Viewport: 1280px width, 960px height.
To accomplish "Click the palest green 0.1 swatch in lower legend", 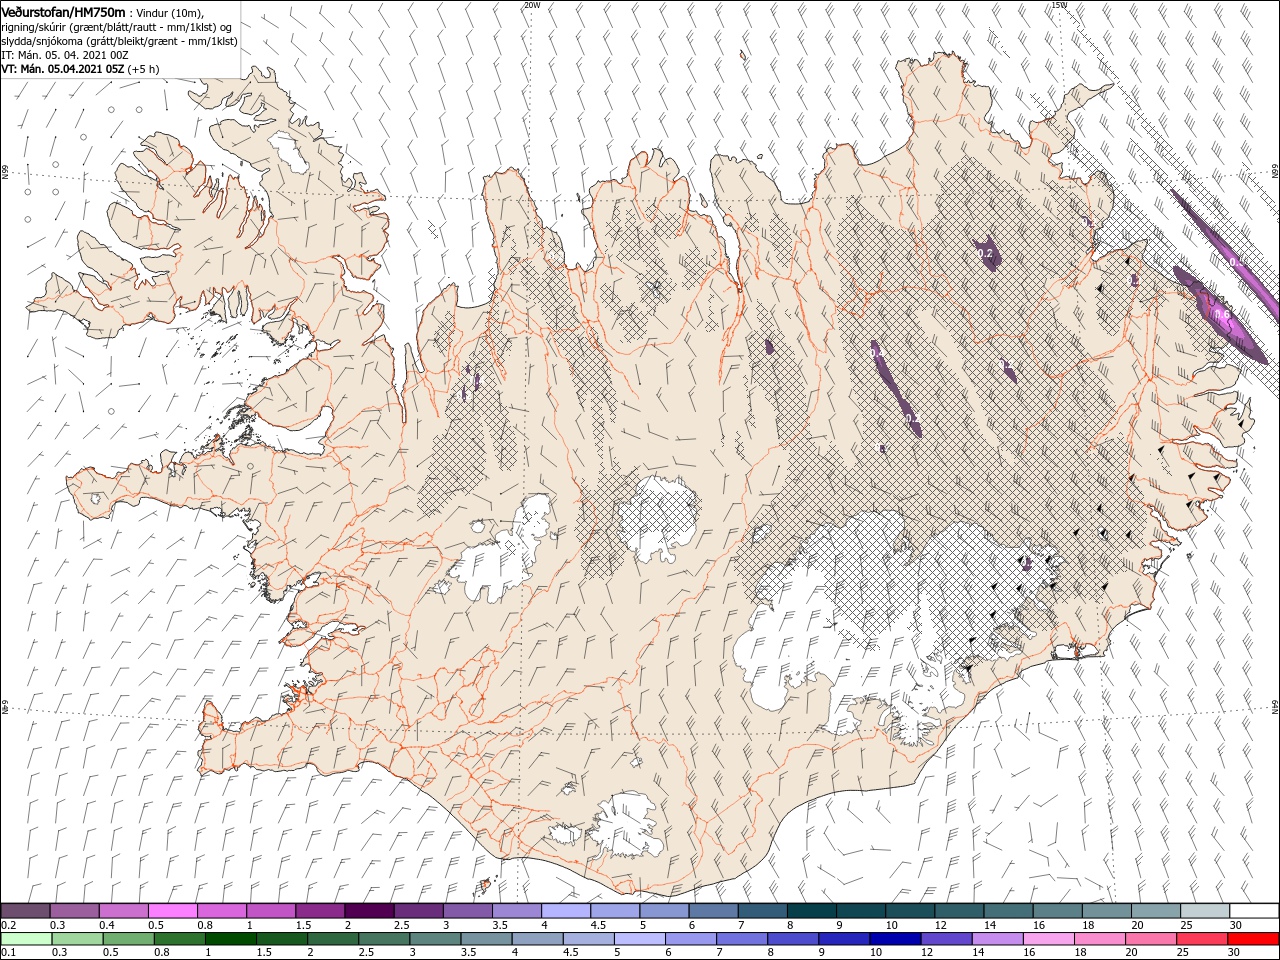I will (x=25, y=939).
